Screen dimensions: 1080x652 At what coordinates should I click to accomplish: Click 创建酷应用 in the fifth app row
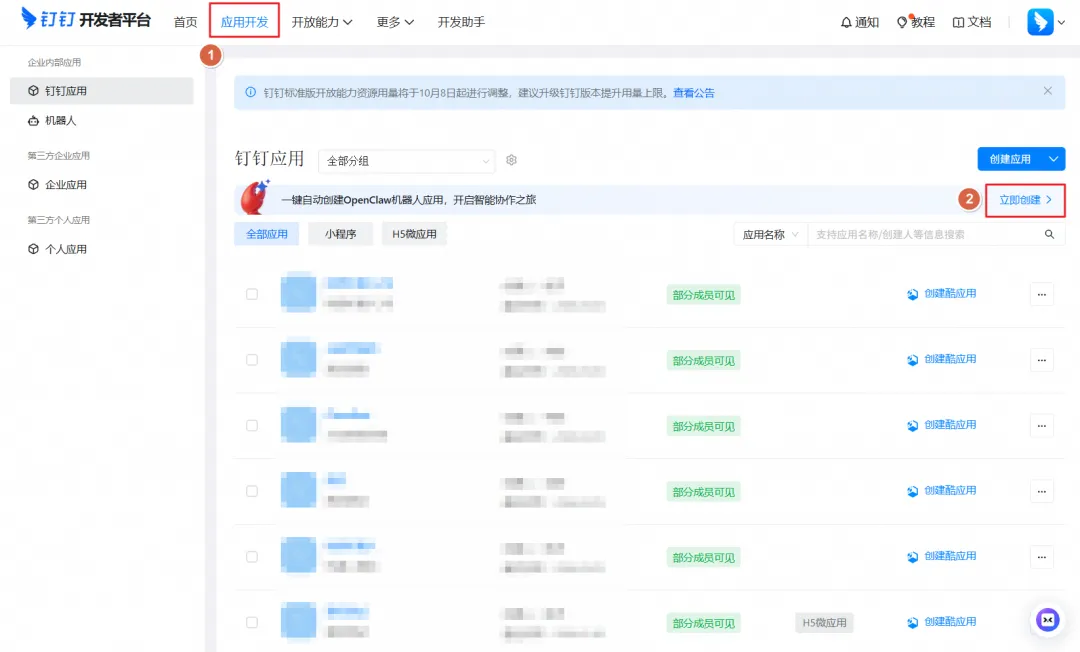pyautogui.click(x=942, y=556)
